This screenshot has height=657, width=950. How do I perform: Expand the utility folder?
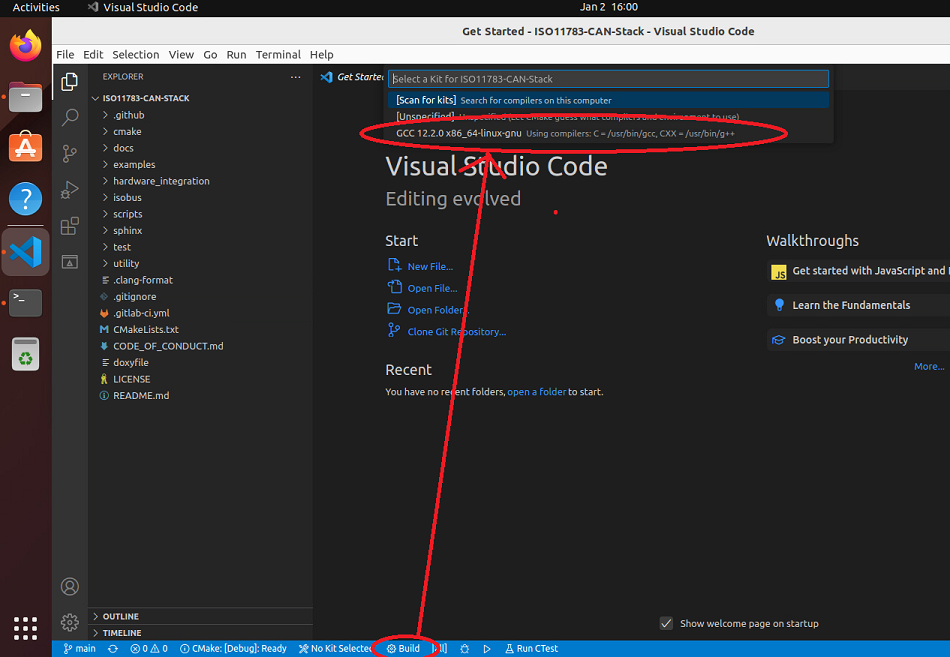tap(126, 264)
